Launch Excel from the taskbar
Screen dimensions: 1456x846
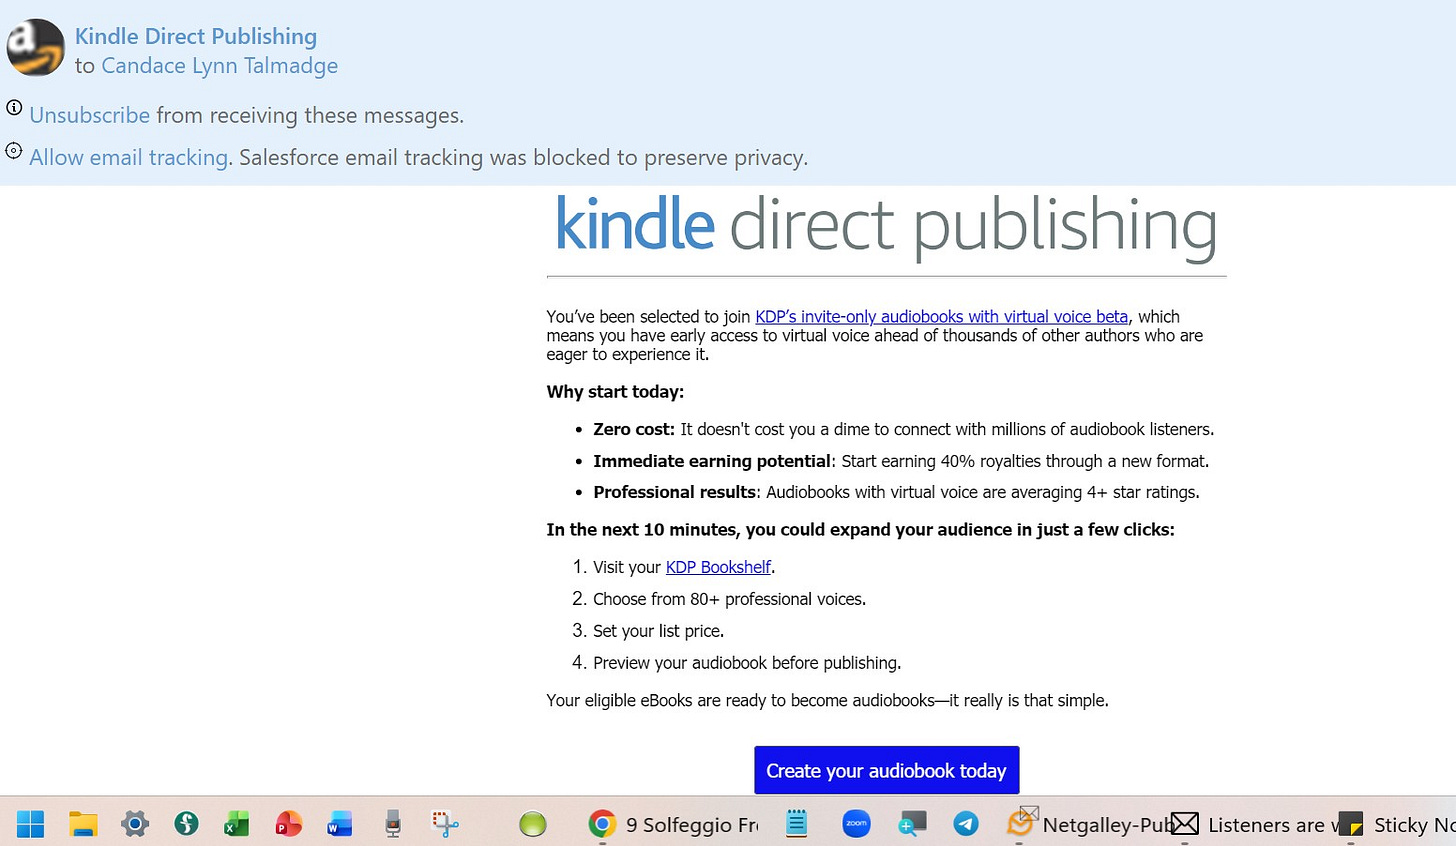point(236,824)
